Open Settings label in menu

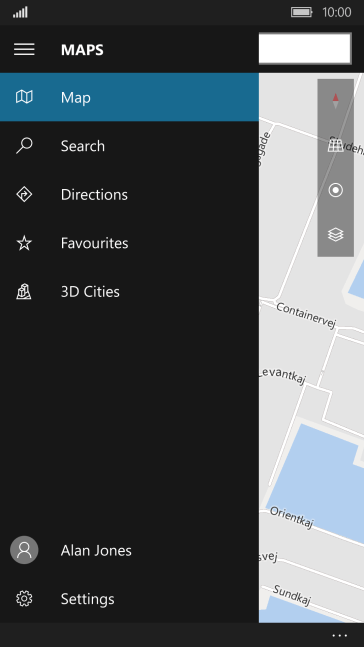[x=87, y=599]
